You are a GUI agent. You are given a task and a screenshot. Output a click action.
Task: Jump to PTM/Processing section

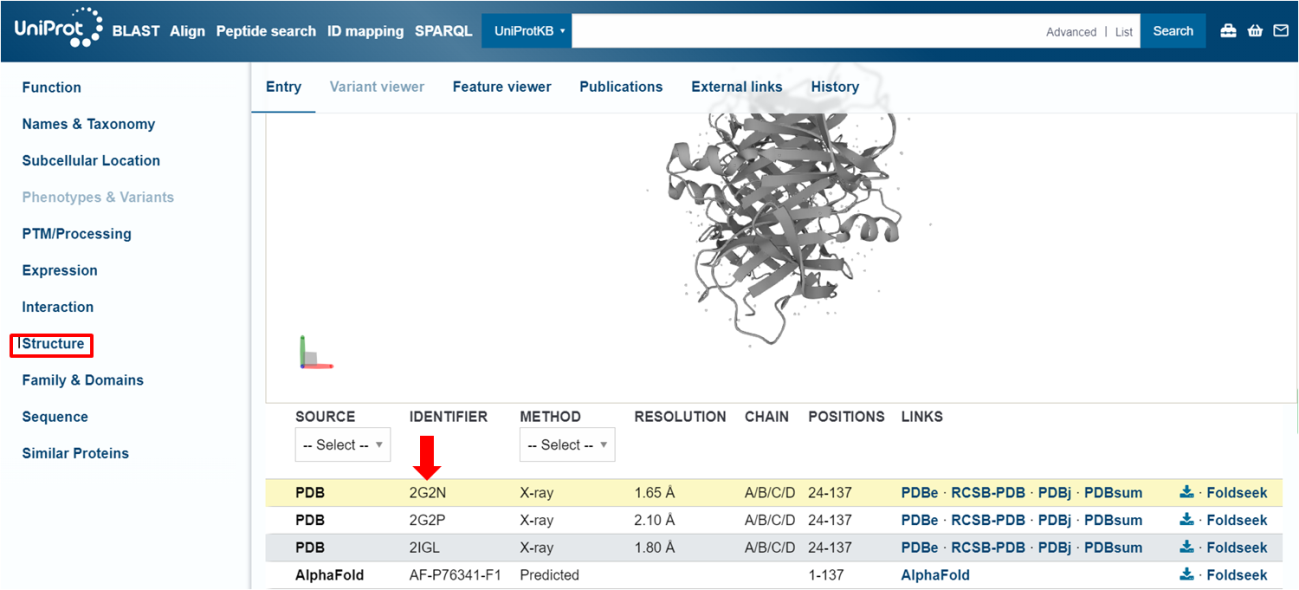[77, 234]
